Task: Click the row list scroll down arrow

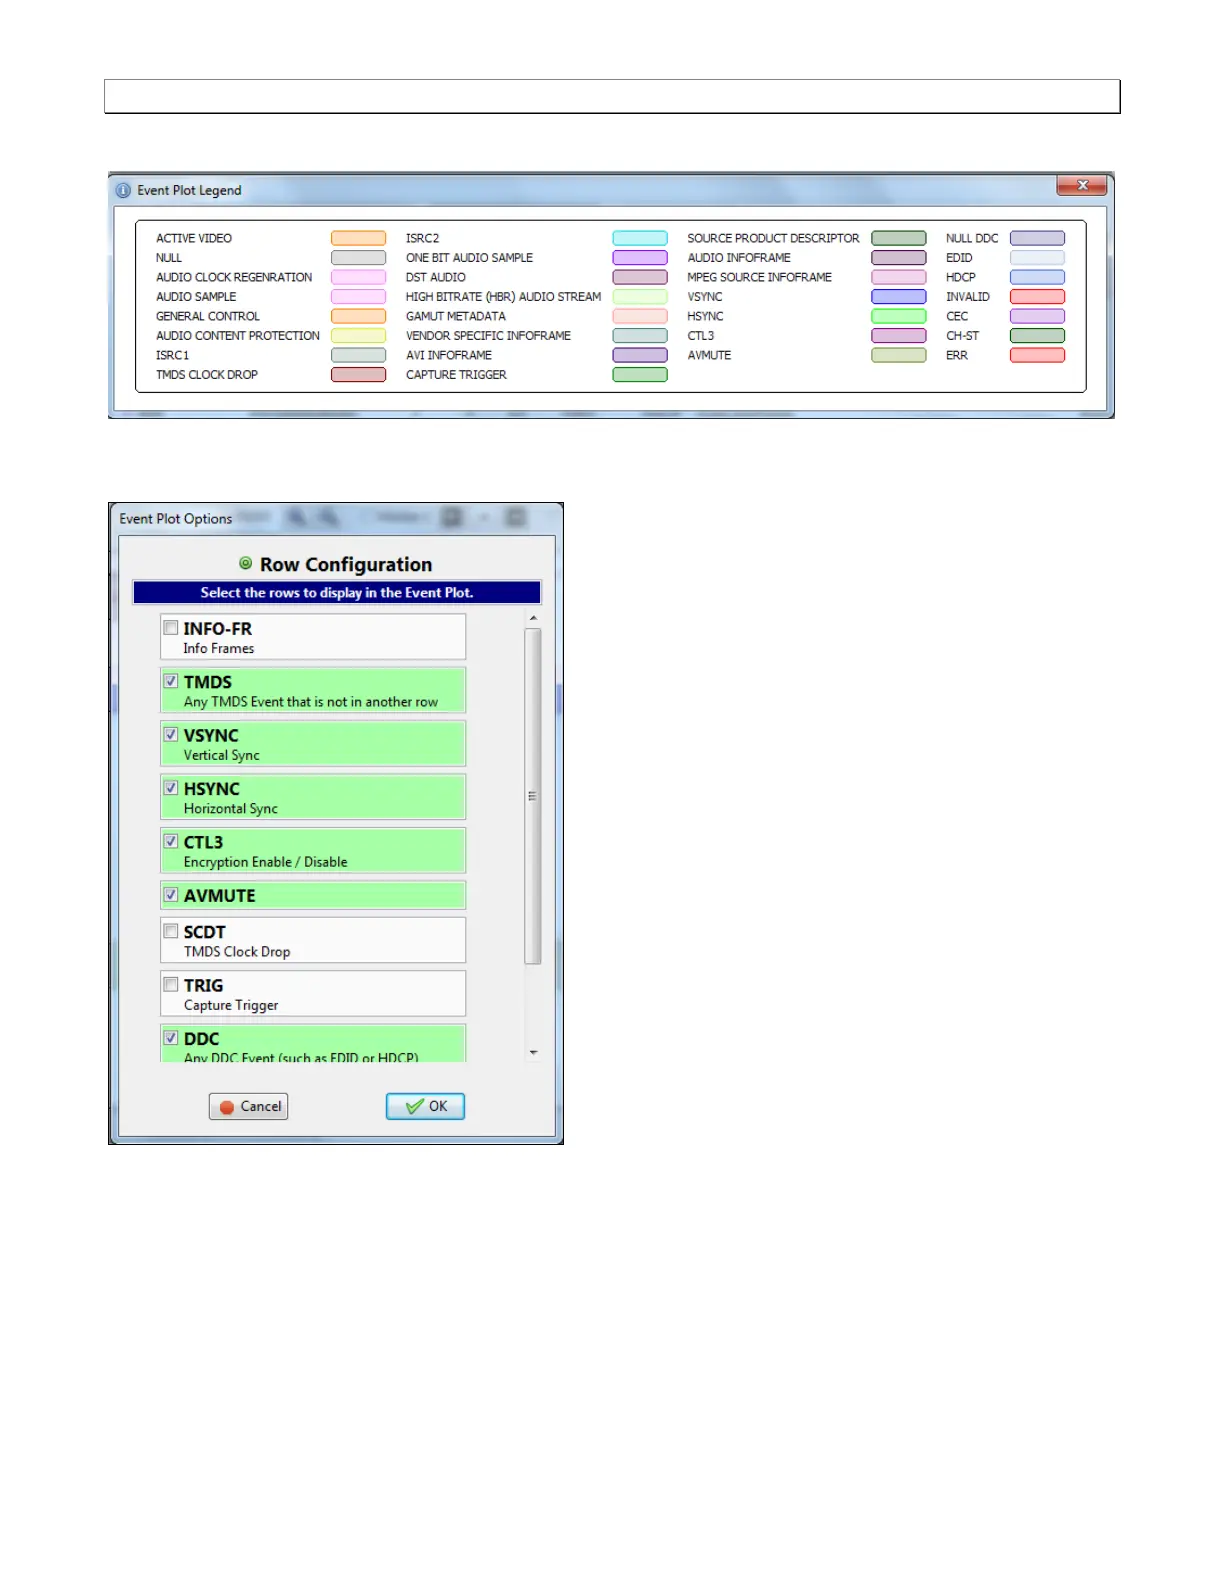Action: tap(533, 1052)
